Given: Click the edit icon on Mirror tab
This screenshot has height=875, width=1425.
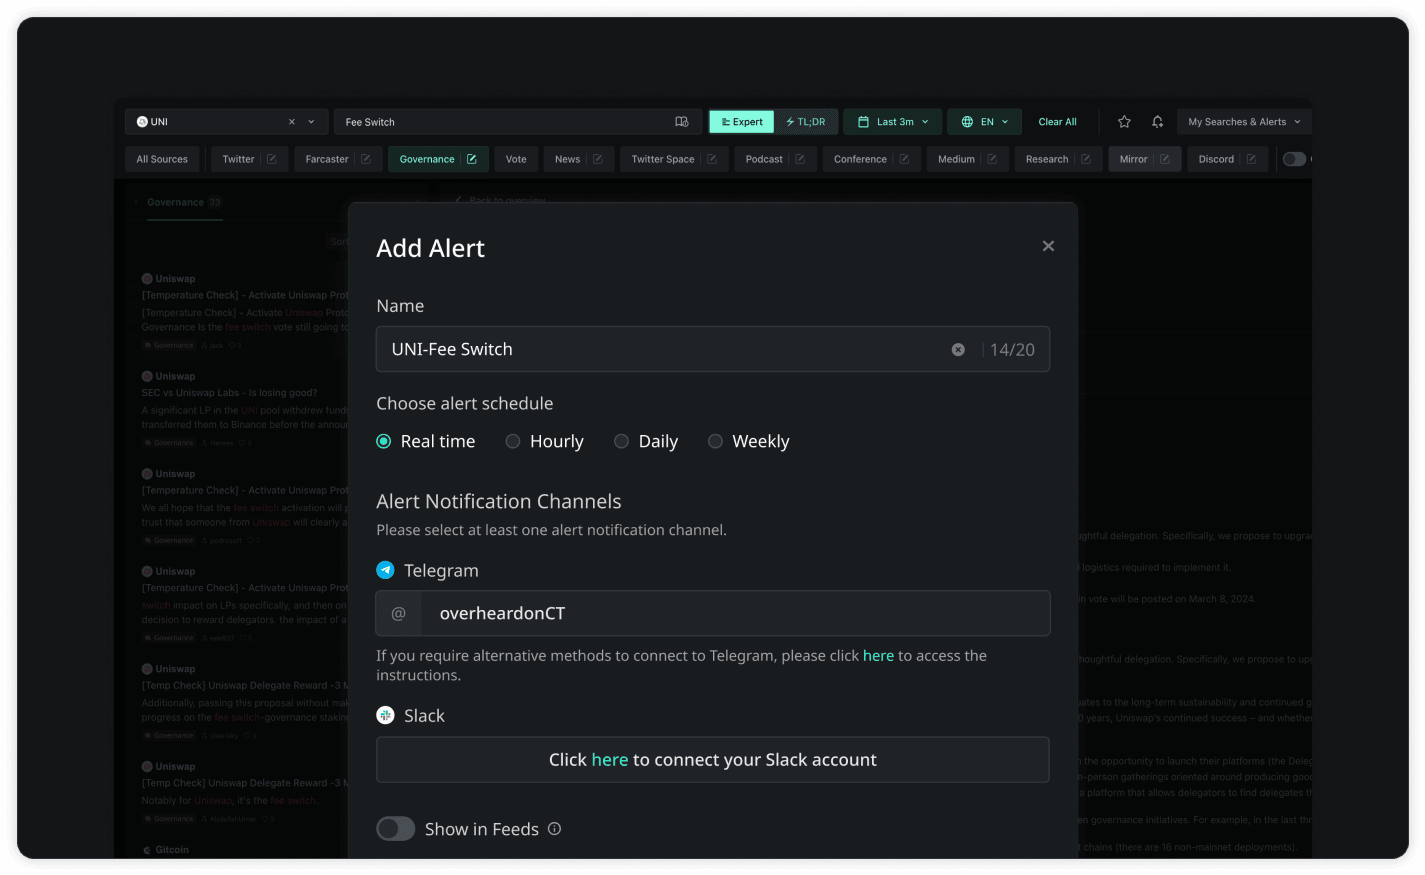Looking at the screenshot, I should coord(1165,159).
